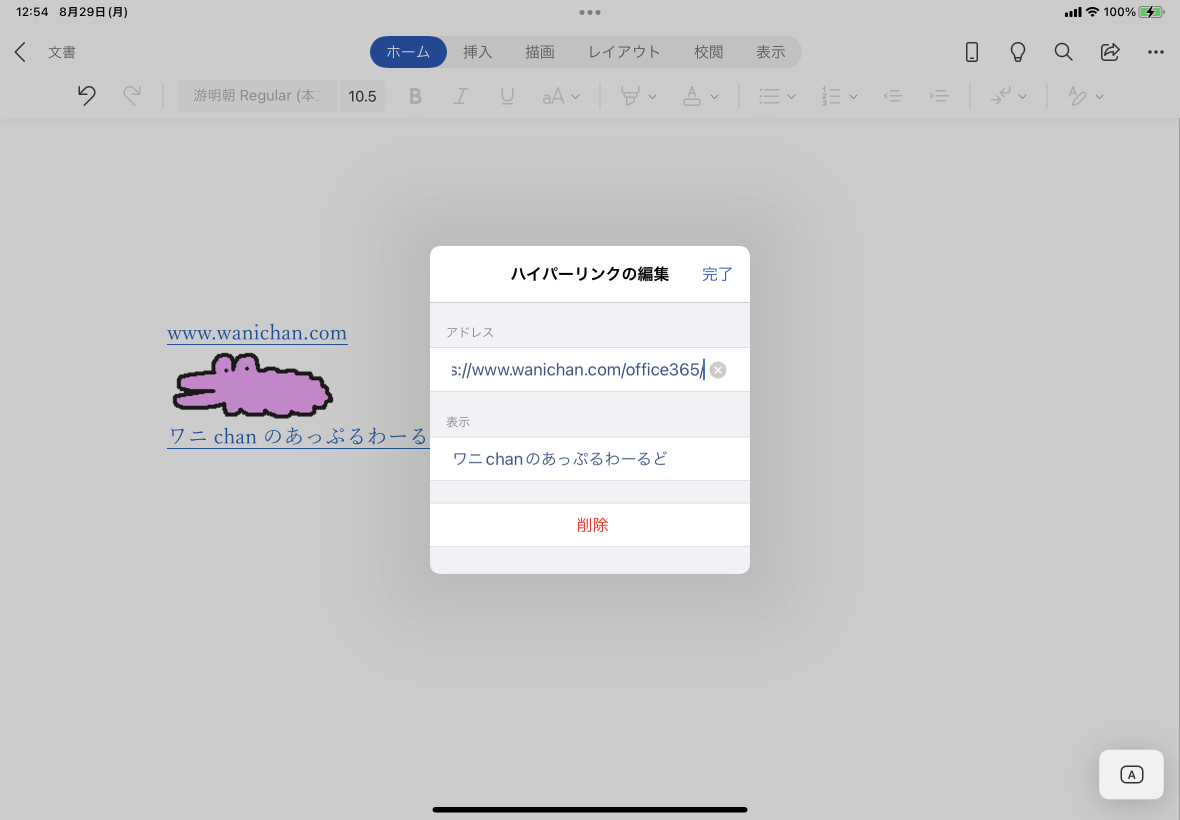Open the aA text formatting options dropdown
The height and width of the screenshot is (820, 1180).
pyautogui.click(x=561, y=96)
